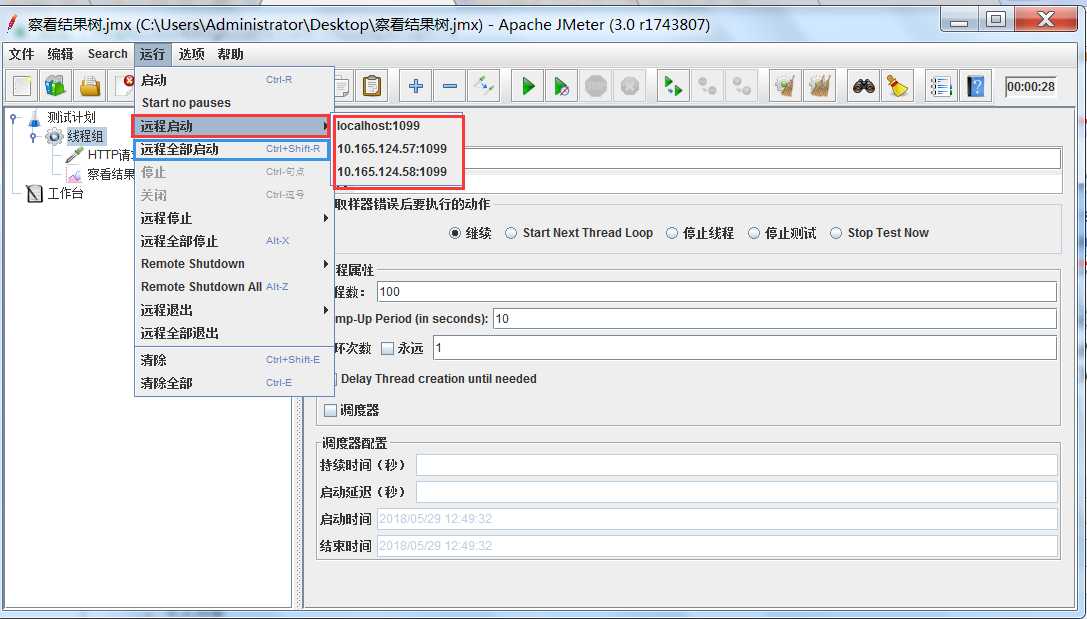
Task: Click the Paste clipboard toolbar icon
Action: click(x=372, y=87)
